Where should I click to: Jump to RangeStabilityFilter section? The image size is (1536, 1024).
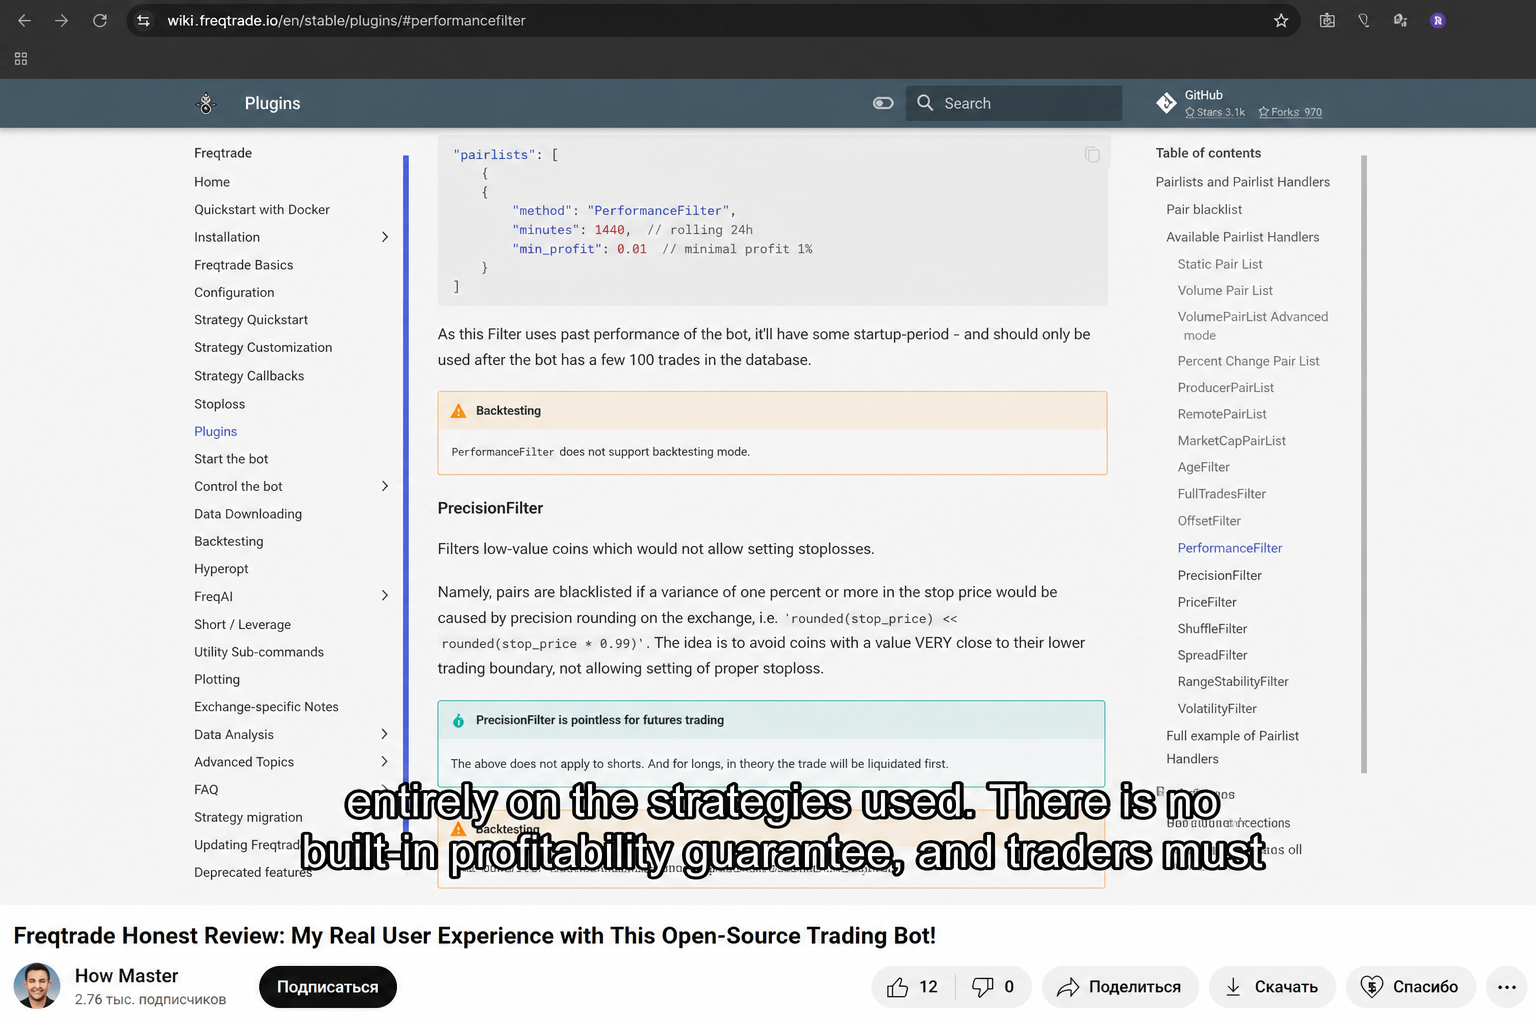[x=1233, y=682]
